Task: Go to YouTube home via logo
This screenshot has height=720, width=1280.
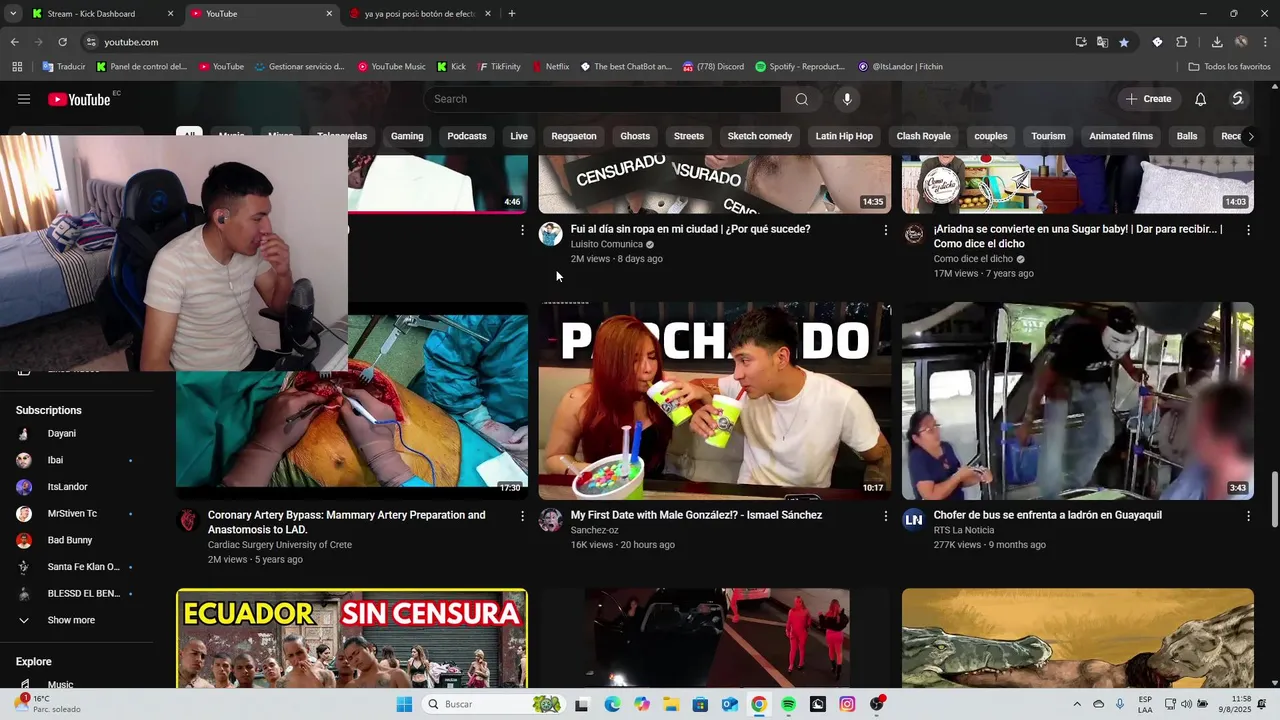Action: click(79, 99)
